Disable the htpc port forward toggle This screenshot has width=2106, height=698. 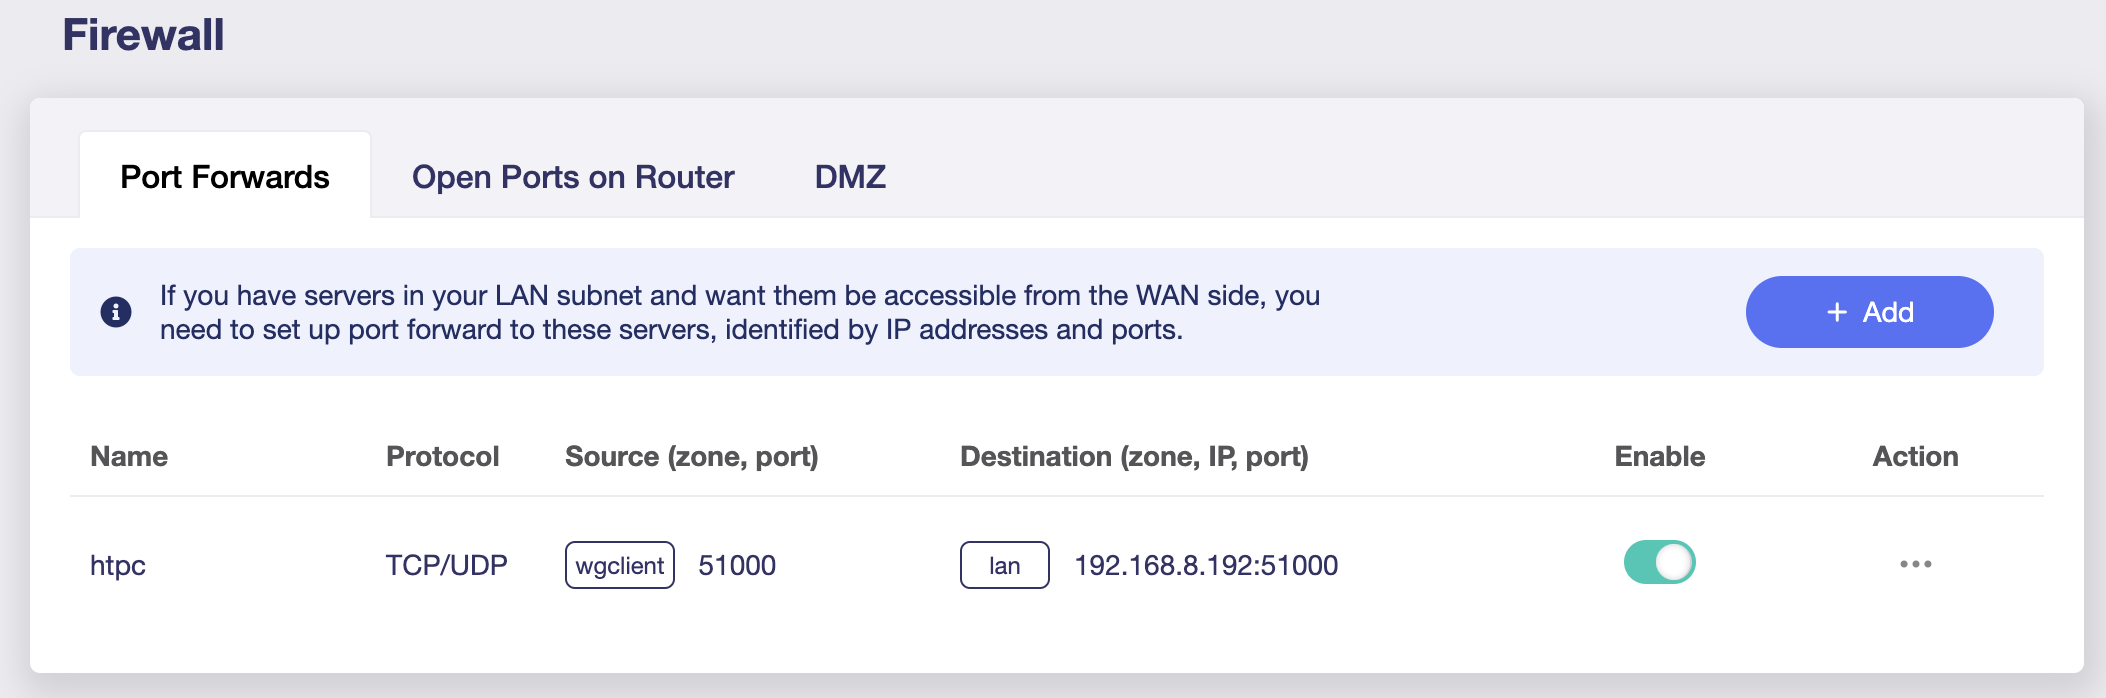tap(1659, 562)
